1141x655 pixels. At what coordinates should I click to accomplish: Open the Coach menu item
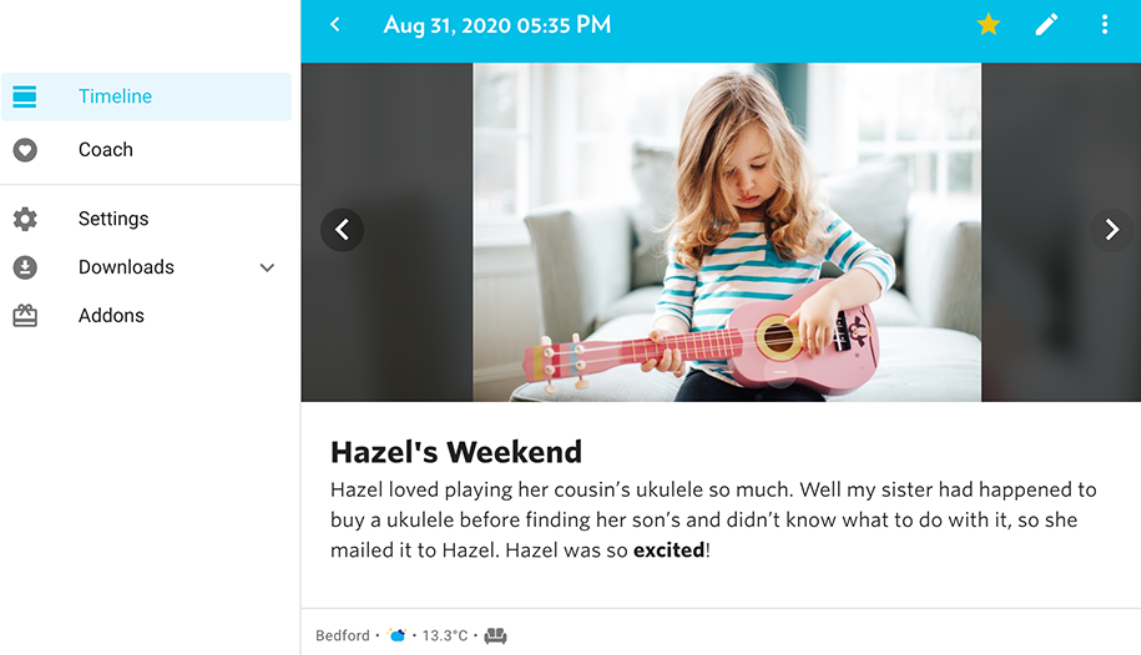pyautogui.click(x=105, y=150)
